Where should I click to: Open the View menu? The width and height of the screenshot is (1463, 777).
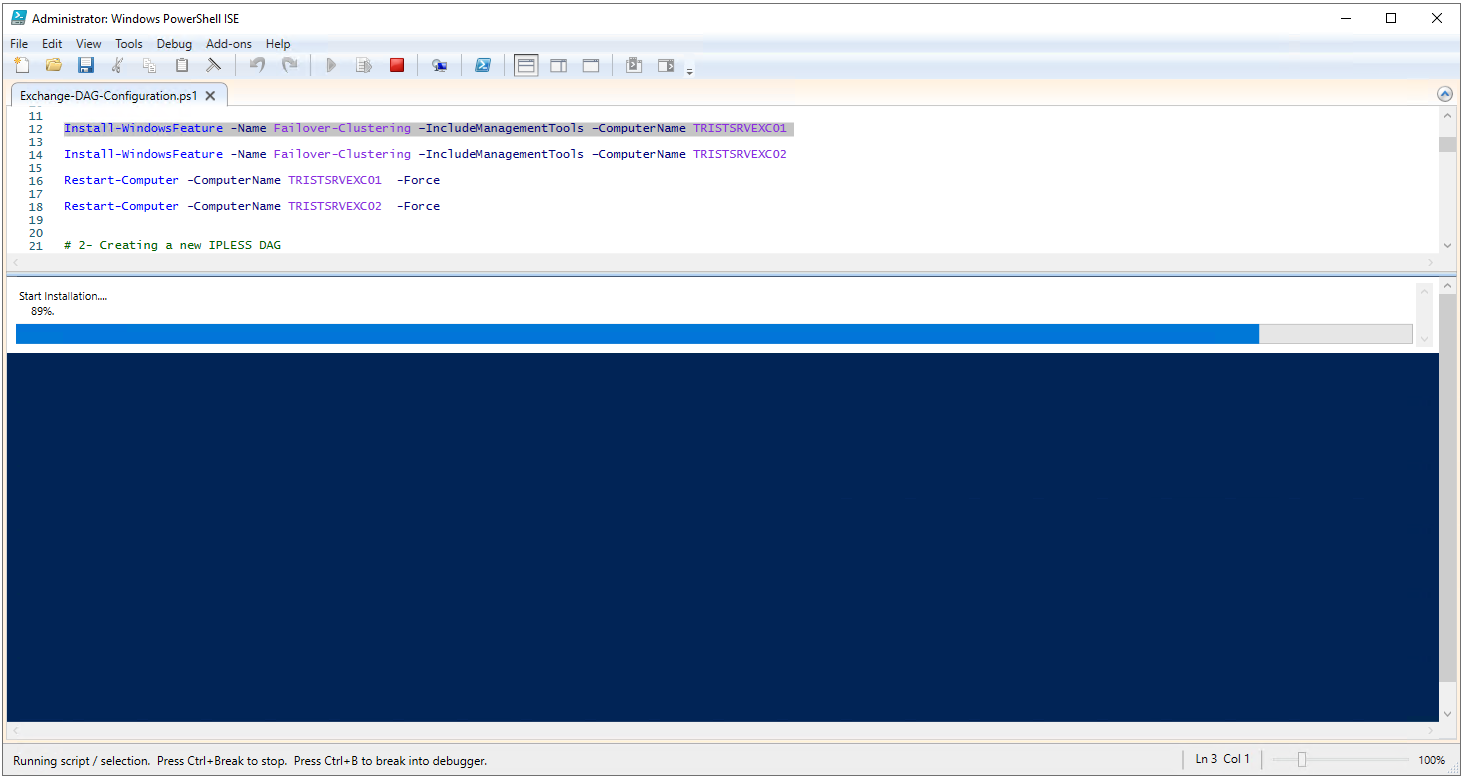89,44
